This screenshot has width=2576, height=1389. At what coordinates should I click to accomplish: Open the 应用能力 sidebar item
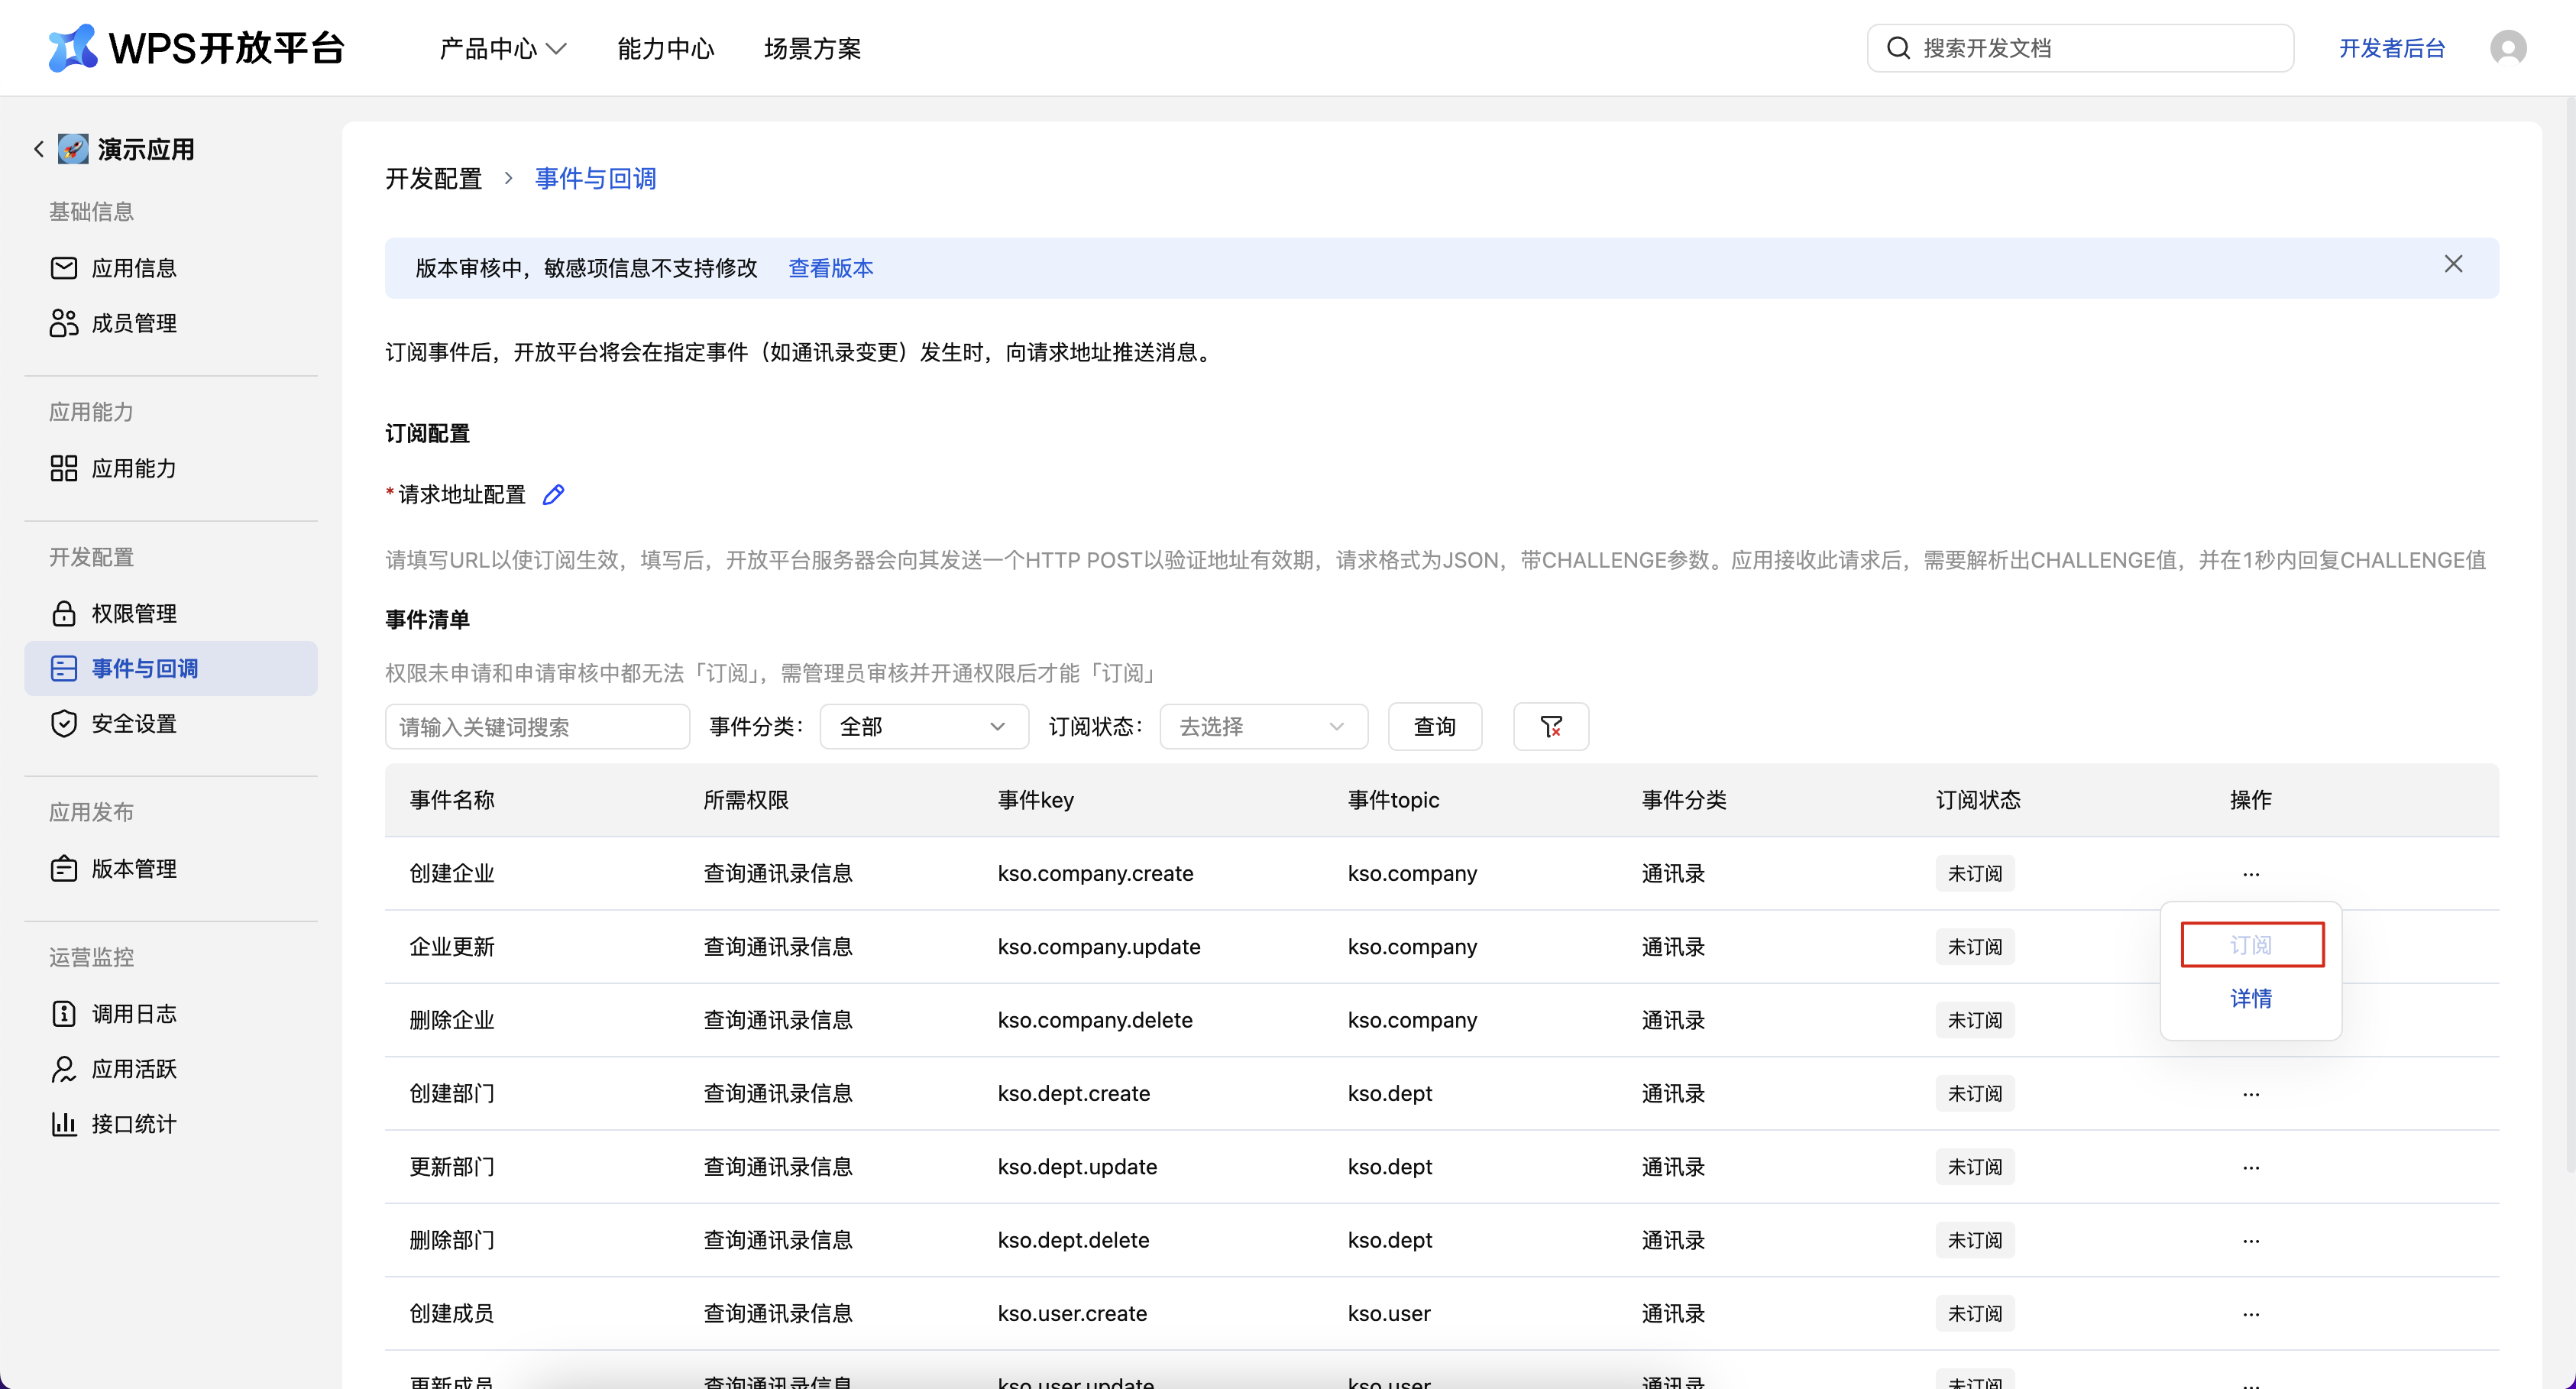pyautogui.click(x=134, y=468)
